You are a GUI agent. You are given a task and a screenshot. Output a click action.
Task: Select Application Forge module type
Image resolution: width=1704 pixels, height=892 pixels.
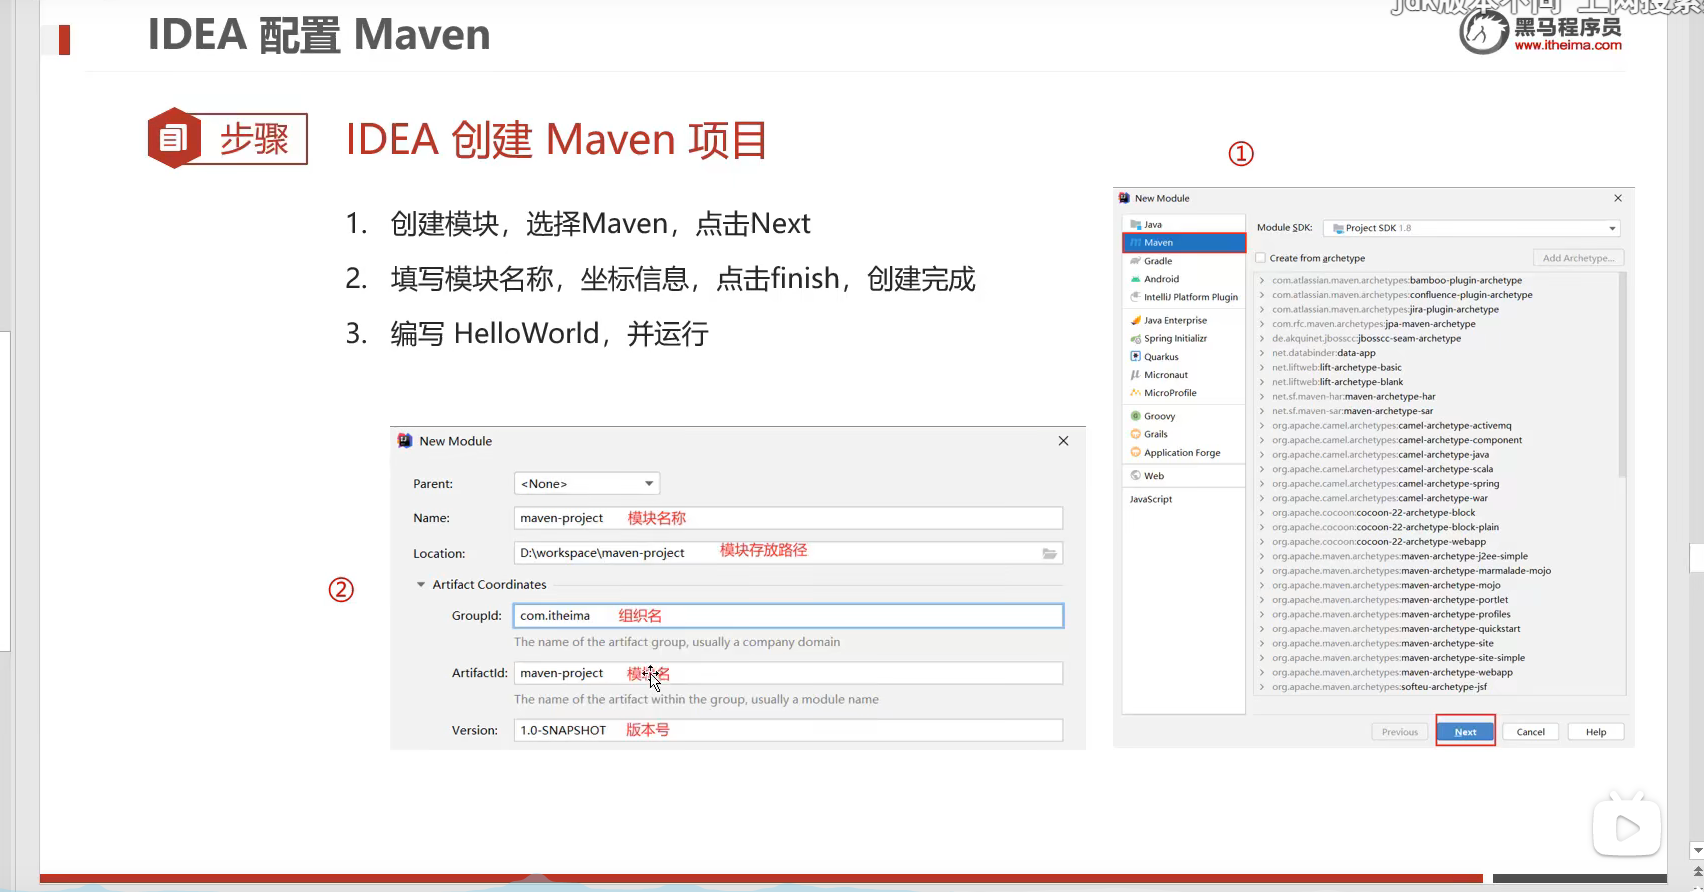pos(1184,453)
